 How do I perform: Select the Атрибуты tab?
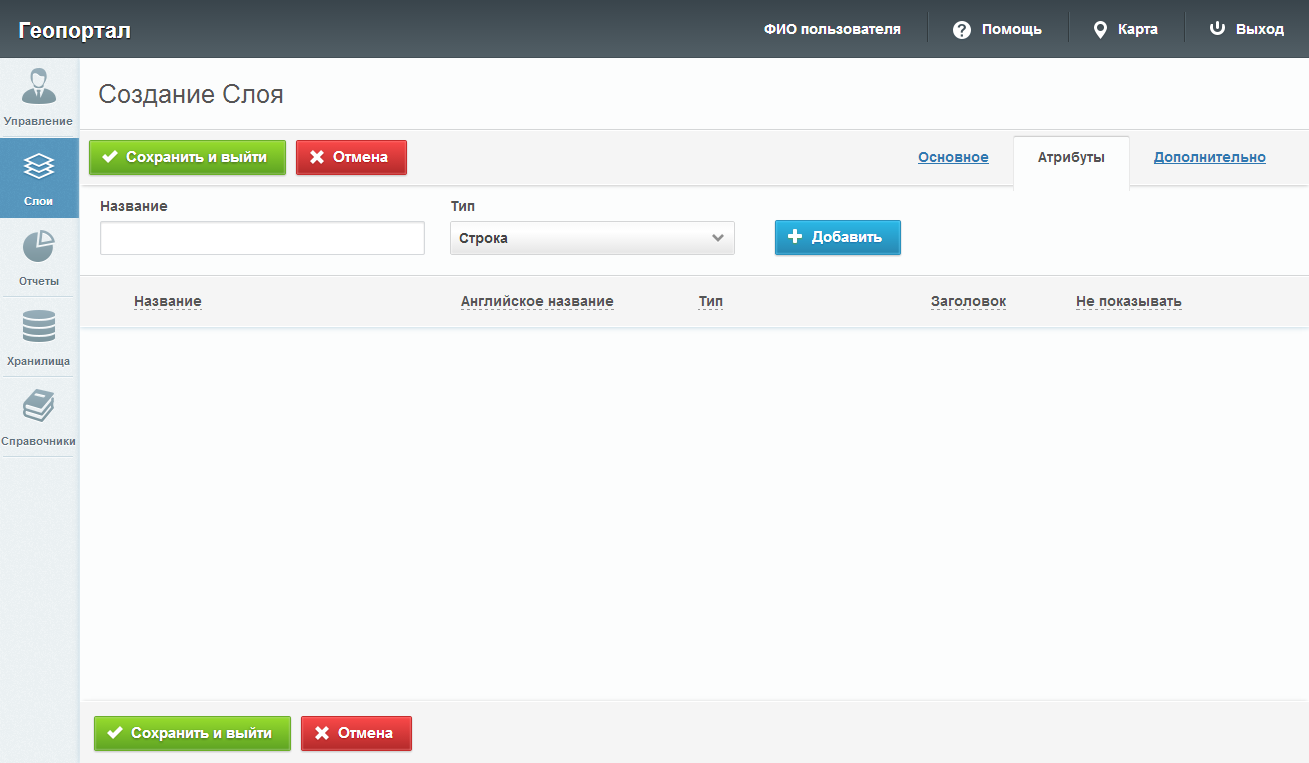[1071, 157]
